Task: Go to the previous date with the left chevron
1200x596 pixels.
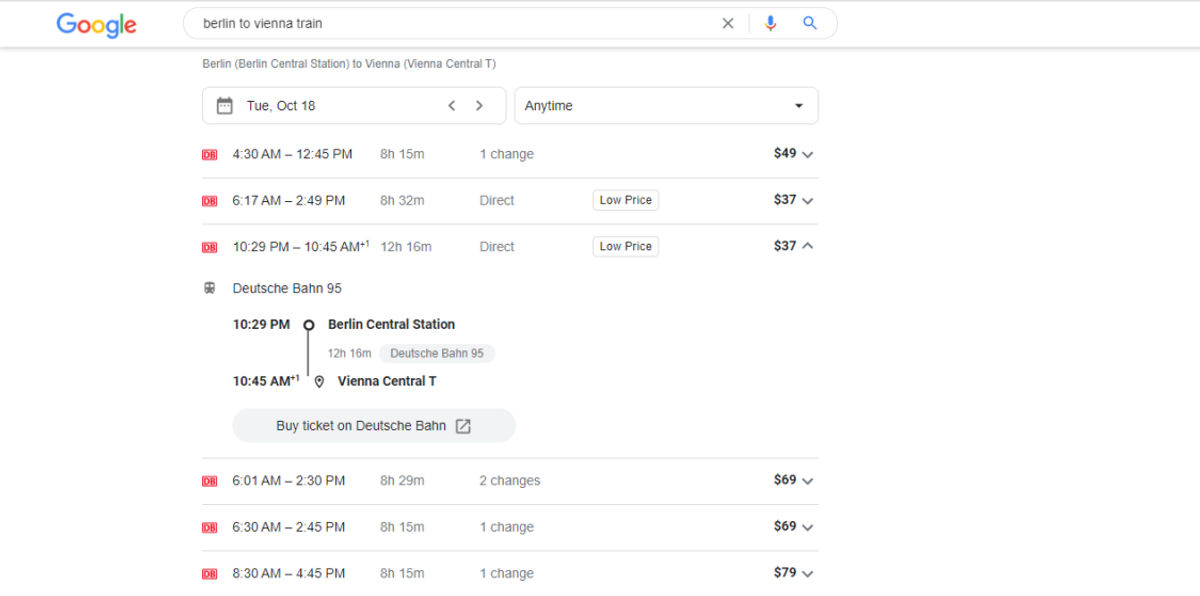Action: click(x=451, y=104)
